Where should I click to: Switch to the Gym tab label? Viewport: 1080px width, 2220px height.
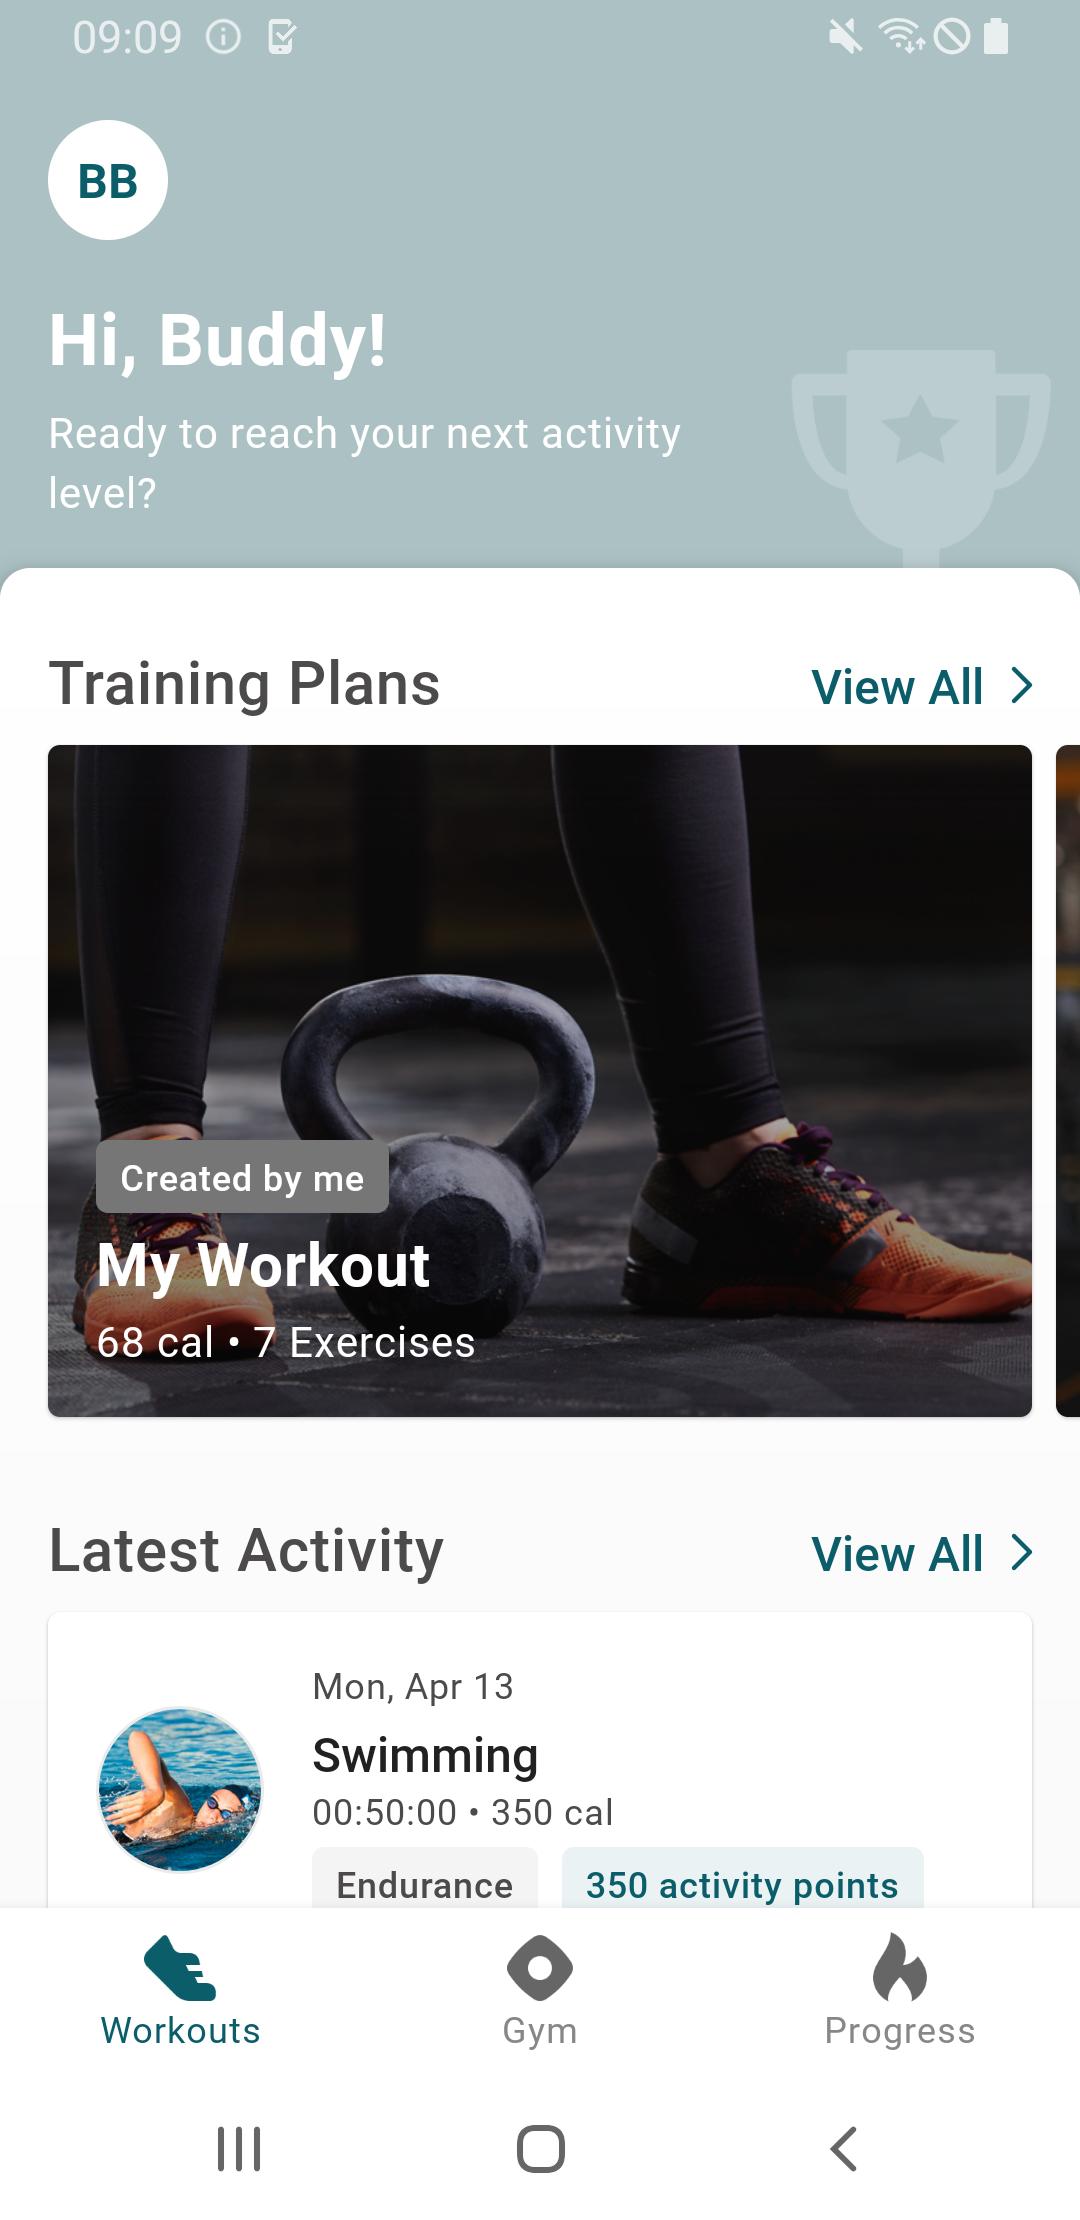tap(540, 2031)
